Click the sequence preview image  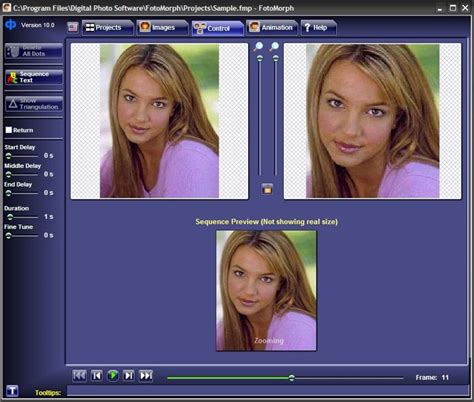click(x=266, y=291)
